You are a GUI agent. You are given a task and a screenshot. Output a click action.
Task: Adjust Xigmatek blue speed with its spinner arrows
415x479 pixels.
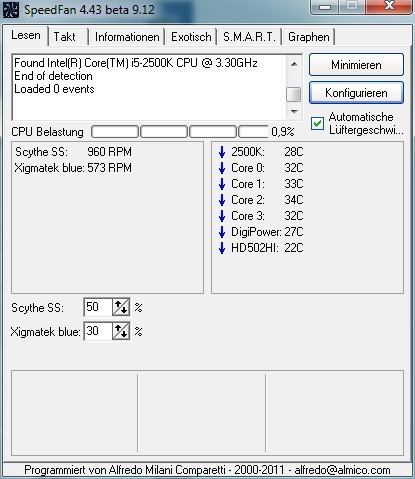[x=121, y=331]
